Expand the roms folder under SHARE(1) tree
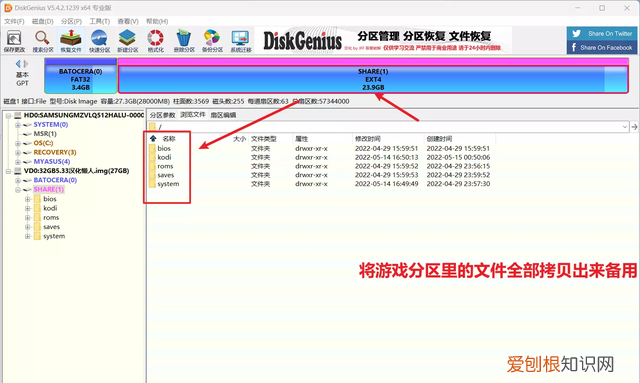 (x=27, y=218)
